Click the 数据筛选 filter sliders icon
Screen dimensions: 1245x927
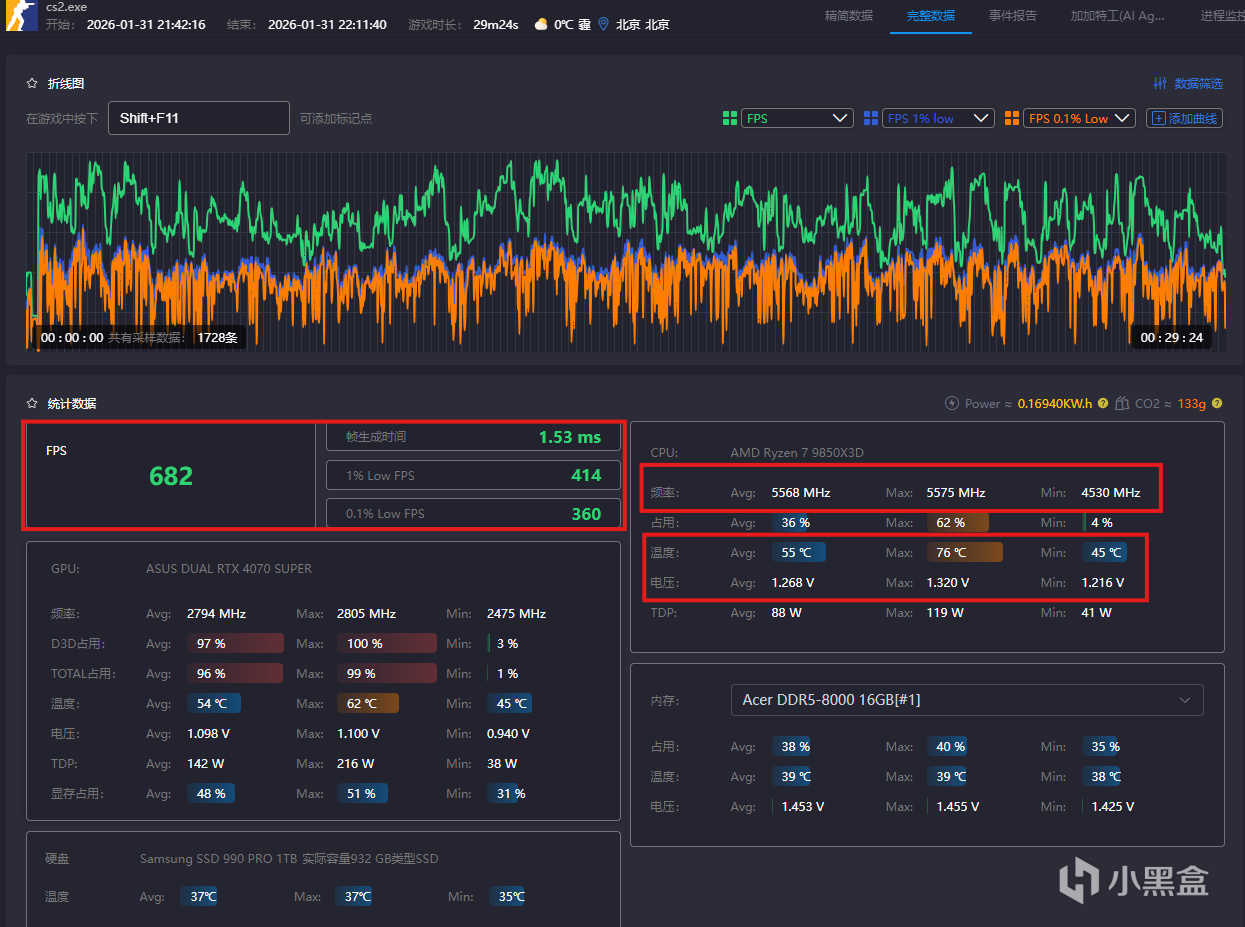(1160, 84)
